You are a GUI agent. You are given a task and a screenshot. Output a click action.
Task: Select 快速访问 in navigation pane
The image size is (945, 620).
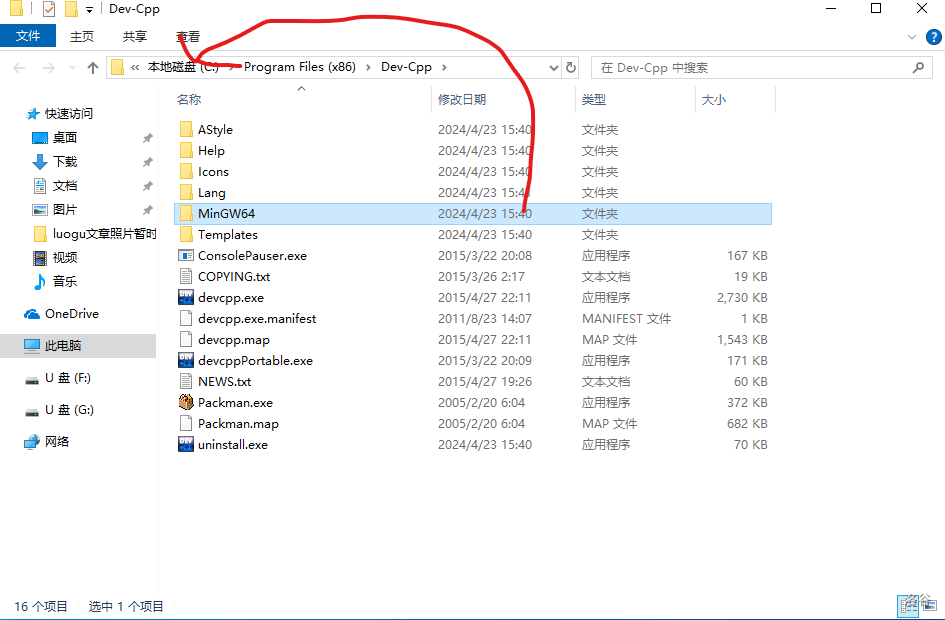point(69,113)
